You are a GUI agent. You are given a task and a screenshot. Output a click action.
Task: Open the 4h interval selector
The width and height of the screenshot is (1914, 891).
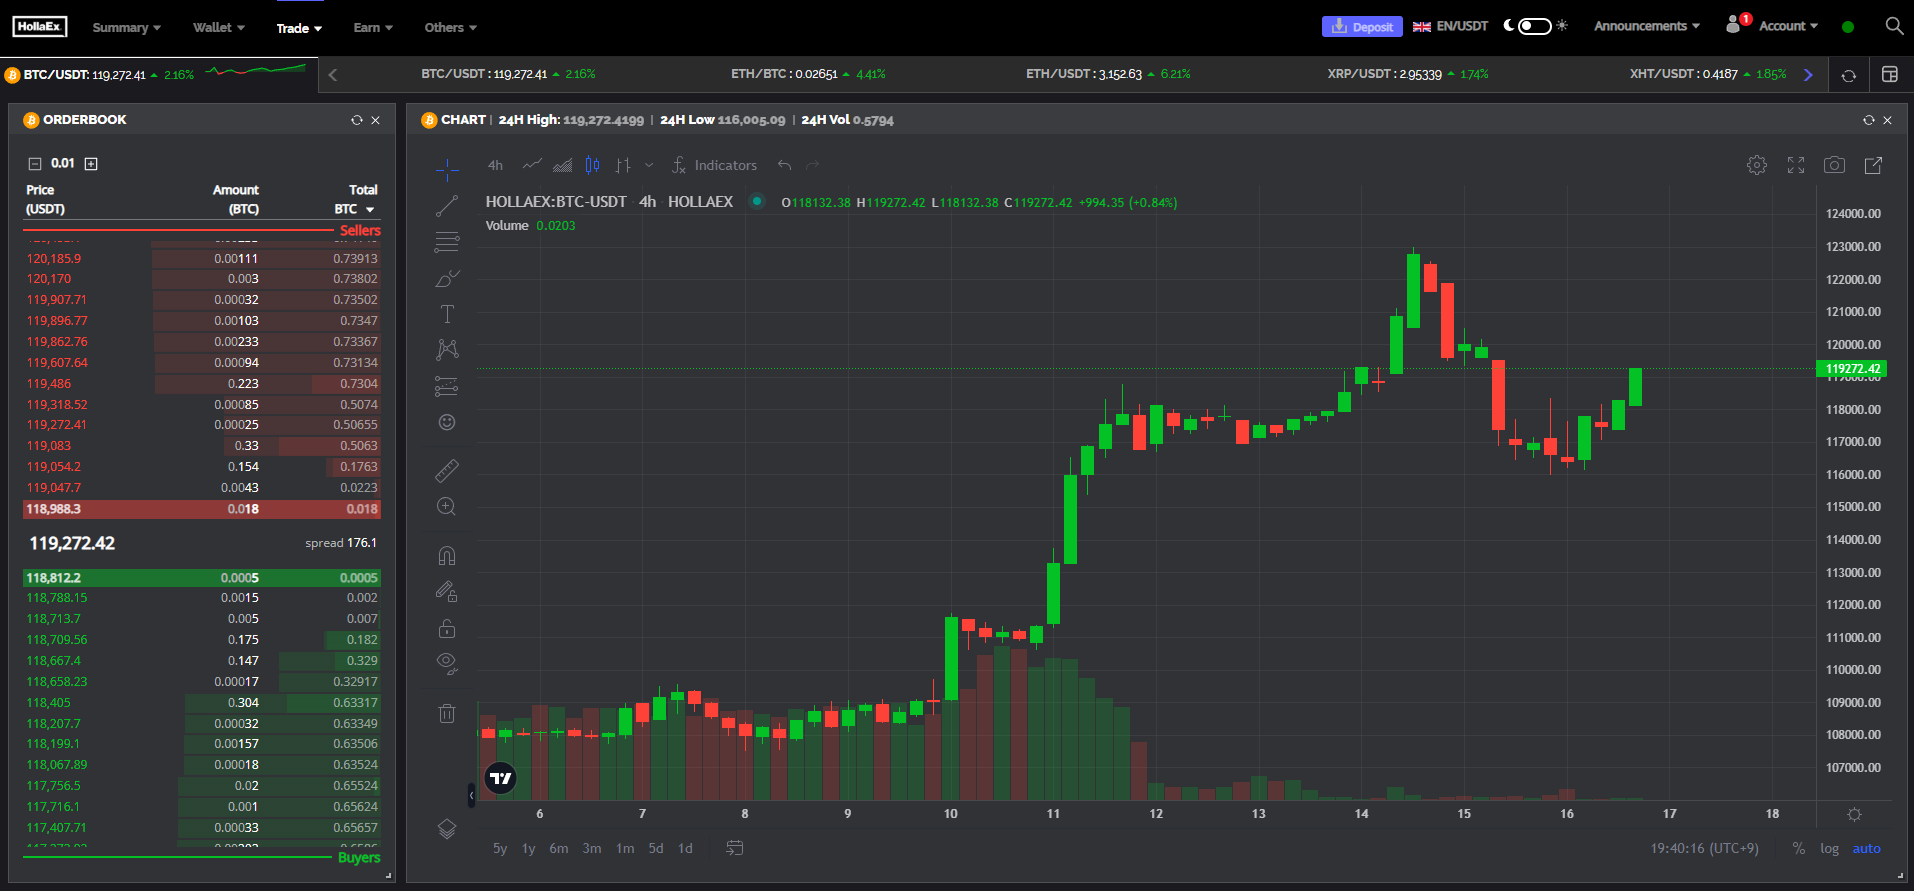pyautogui.click(x=495, y=165)
